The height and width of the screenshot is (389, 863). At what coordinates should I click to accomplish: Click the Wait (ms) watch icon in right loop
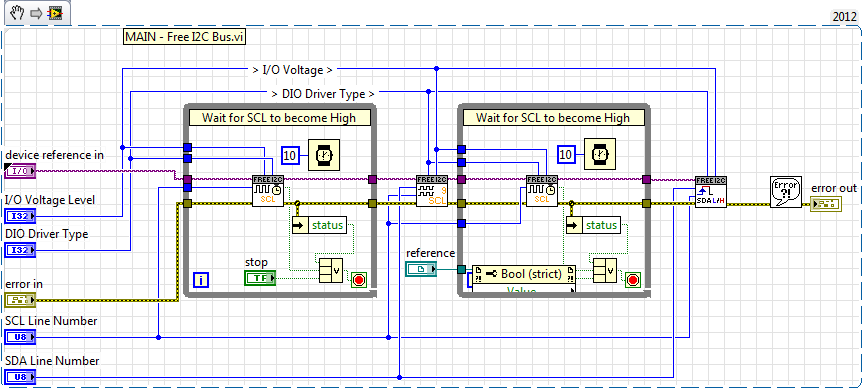coord(599,155)
